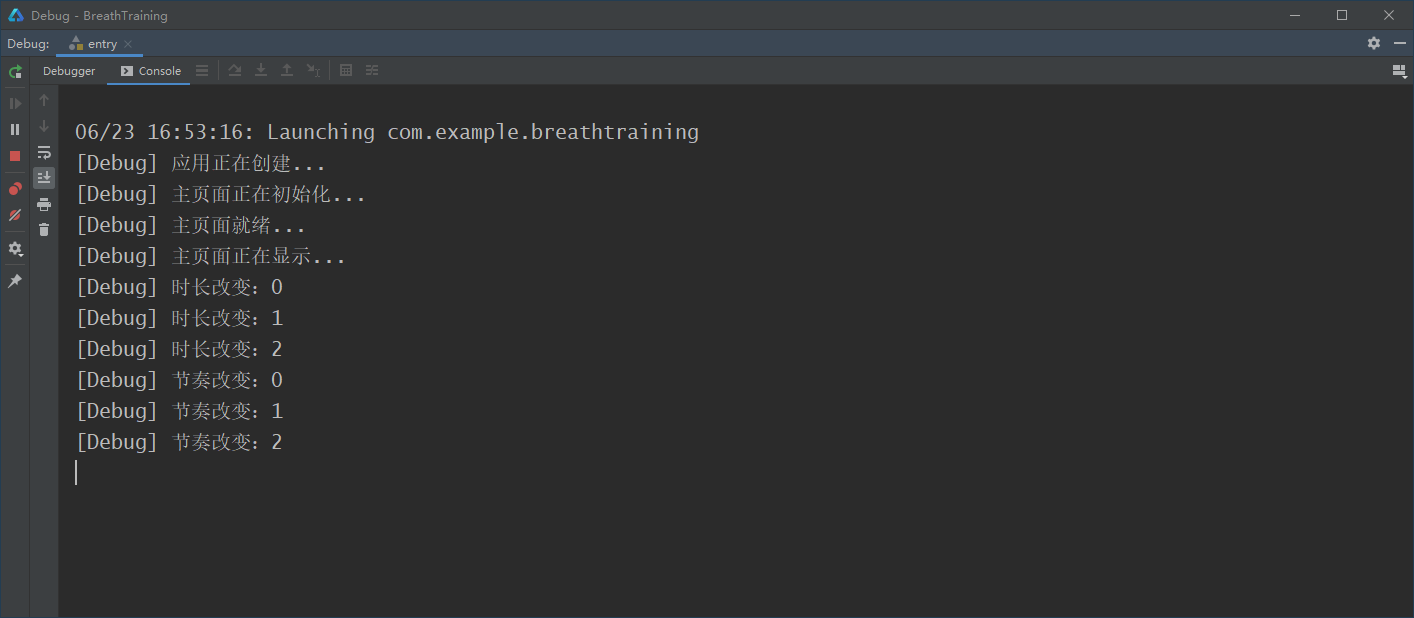Select the Console tab
Screen dimensions: 1414x618
click(x=150, y=71)
